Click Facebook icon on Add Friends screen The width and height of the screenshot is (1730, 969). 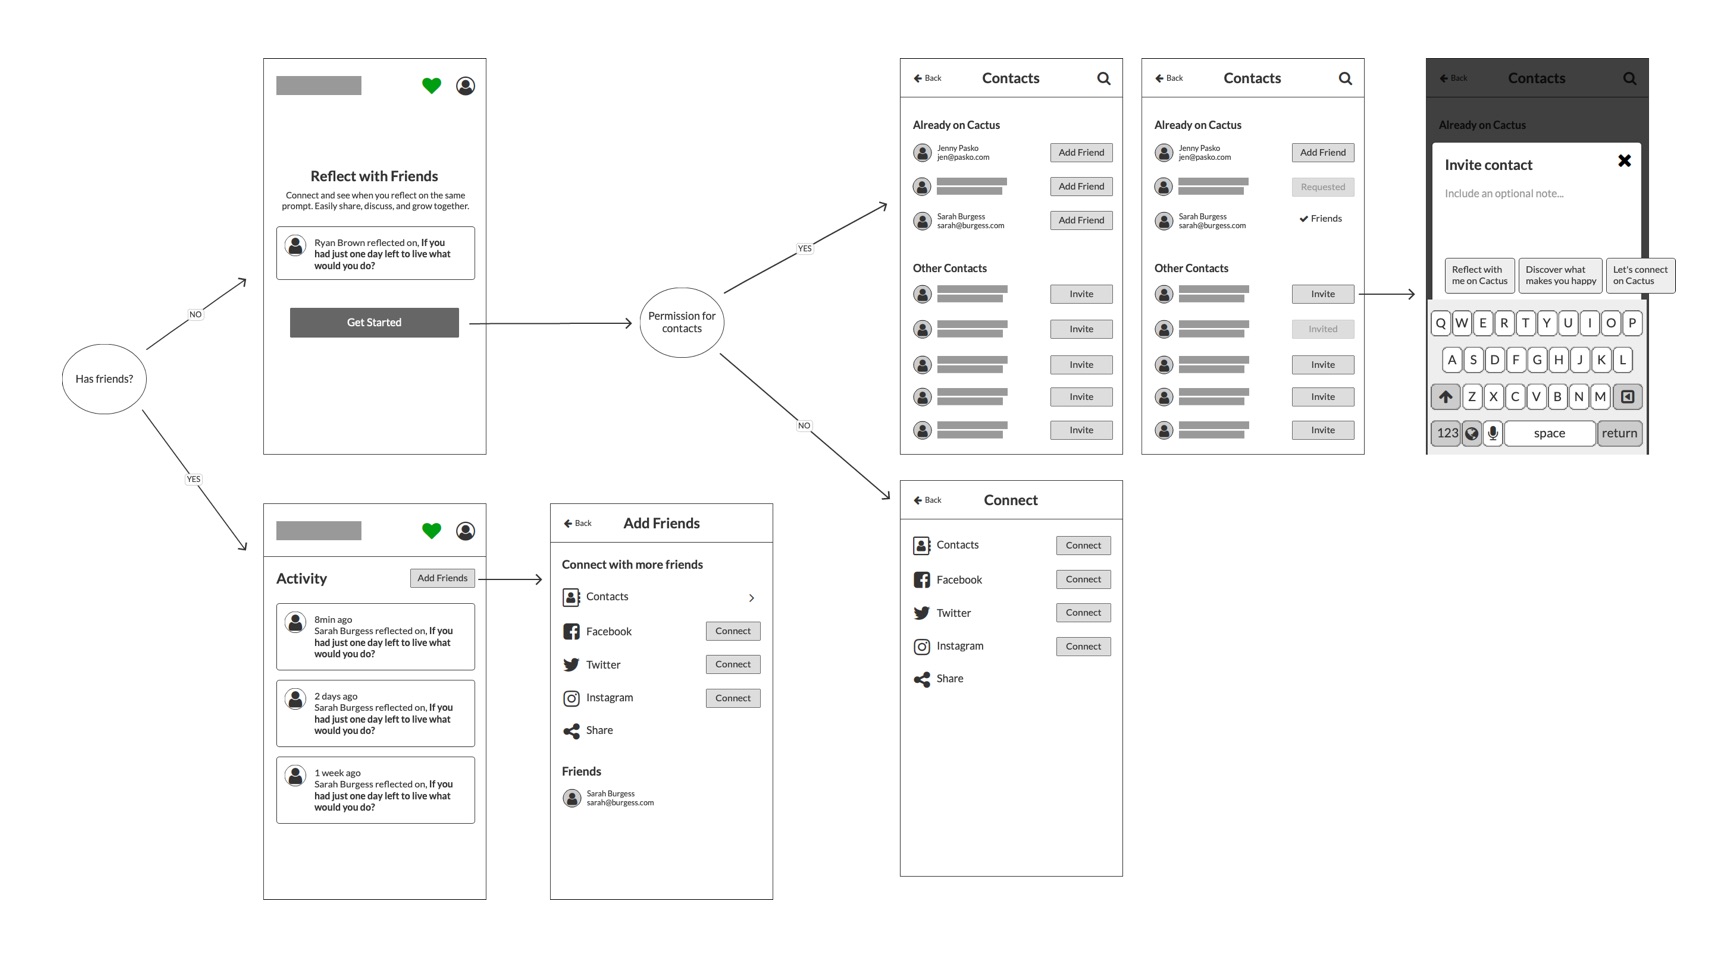[571, 632]
